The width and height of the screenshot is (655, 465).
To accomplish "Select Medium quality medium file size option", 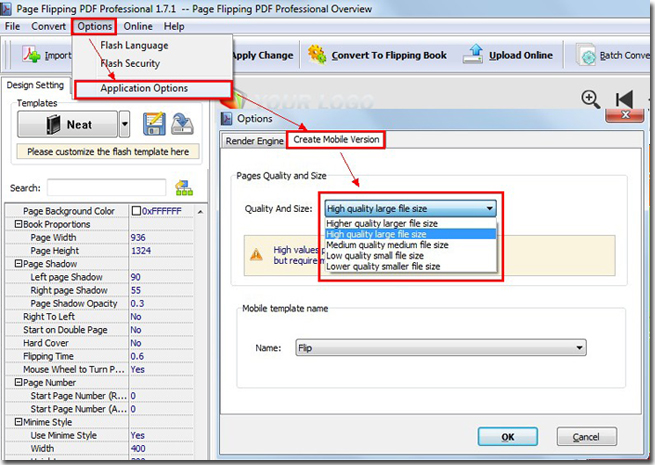I will pos(411,245).
